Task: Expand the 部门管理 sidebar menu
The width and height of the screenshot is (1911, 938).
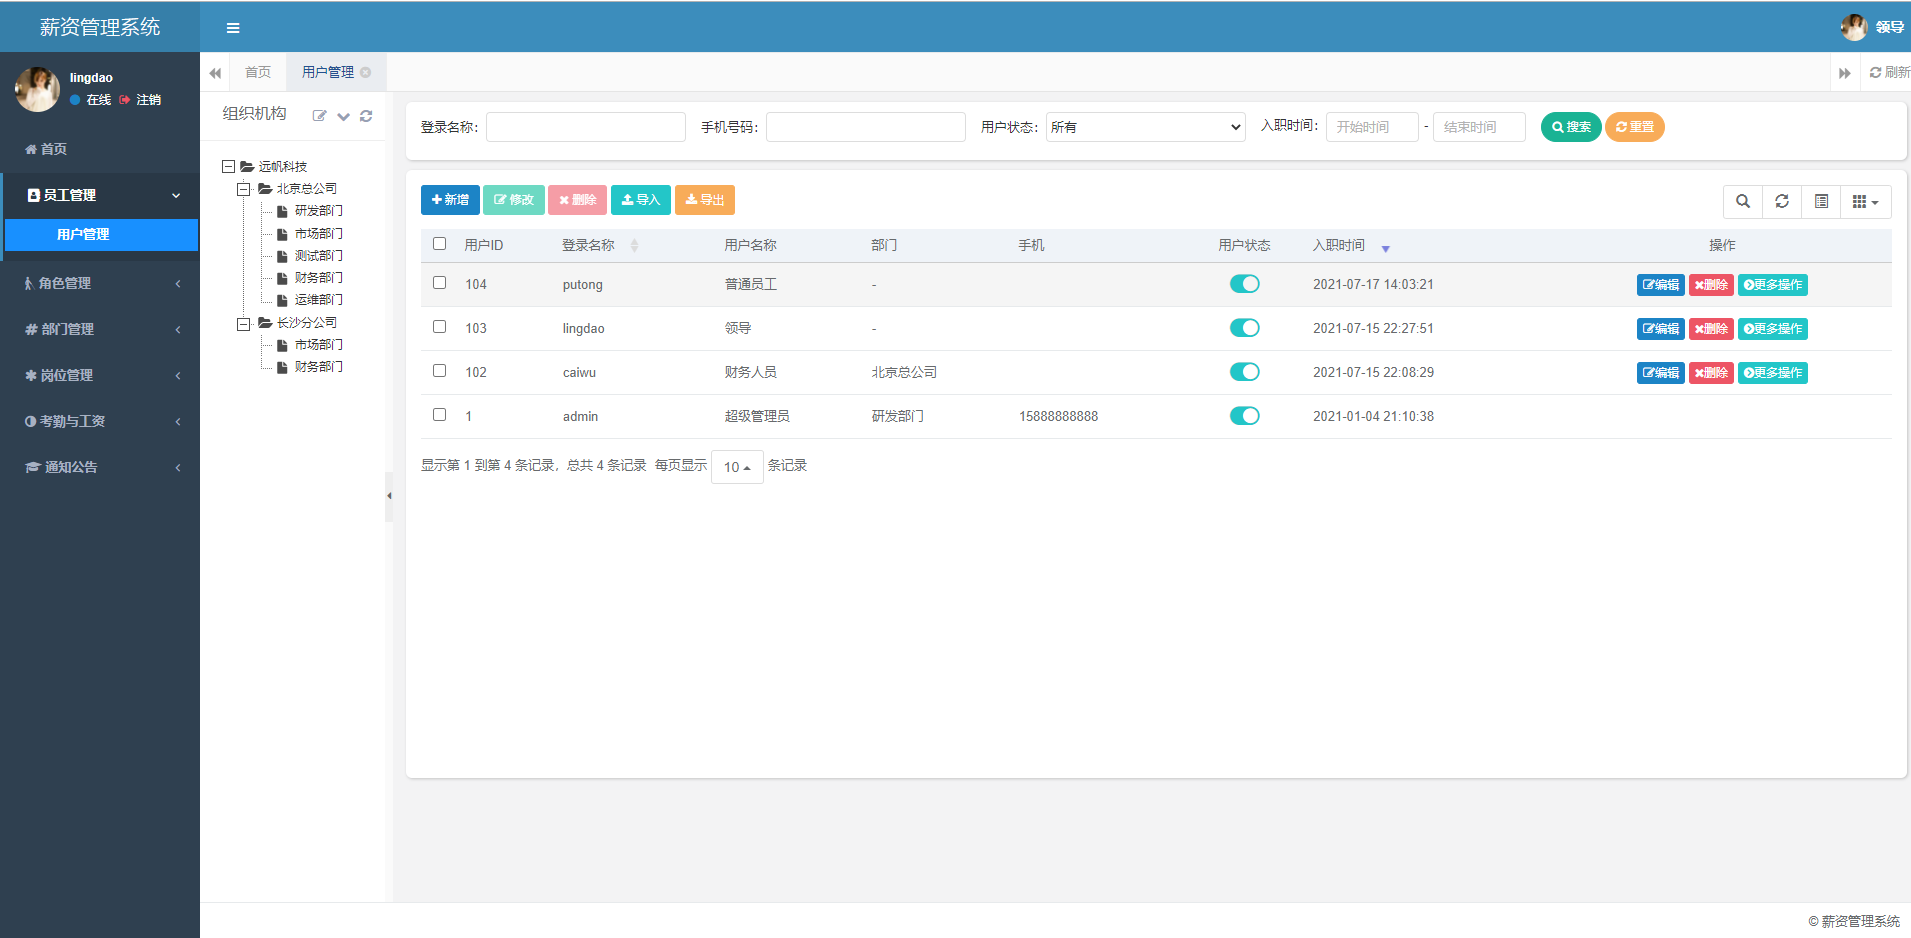Action: click(x=100, y=329)
